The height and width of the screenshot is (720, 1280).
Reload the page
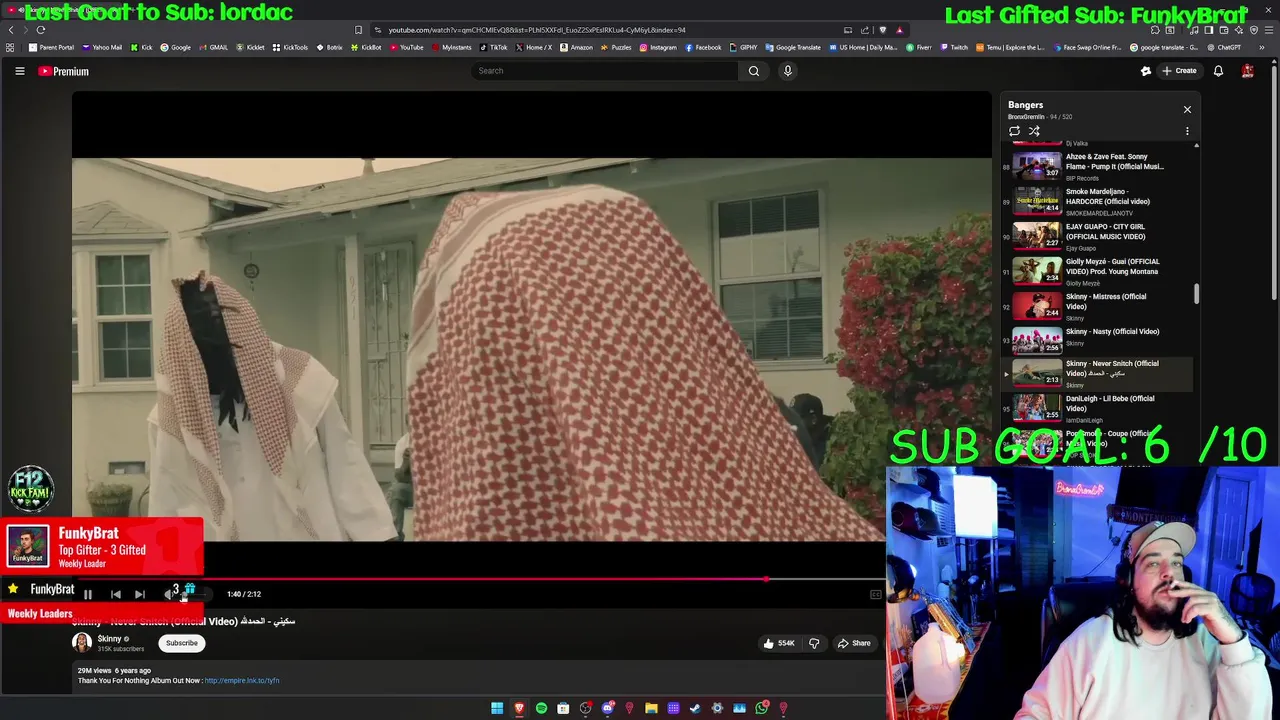[x=41, y=30]
